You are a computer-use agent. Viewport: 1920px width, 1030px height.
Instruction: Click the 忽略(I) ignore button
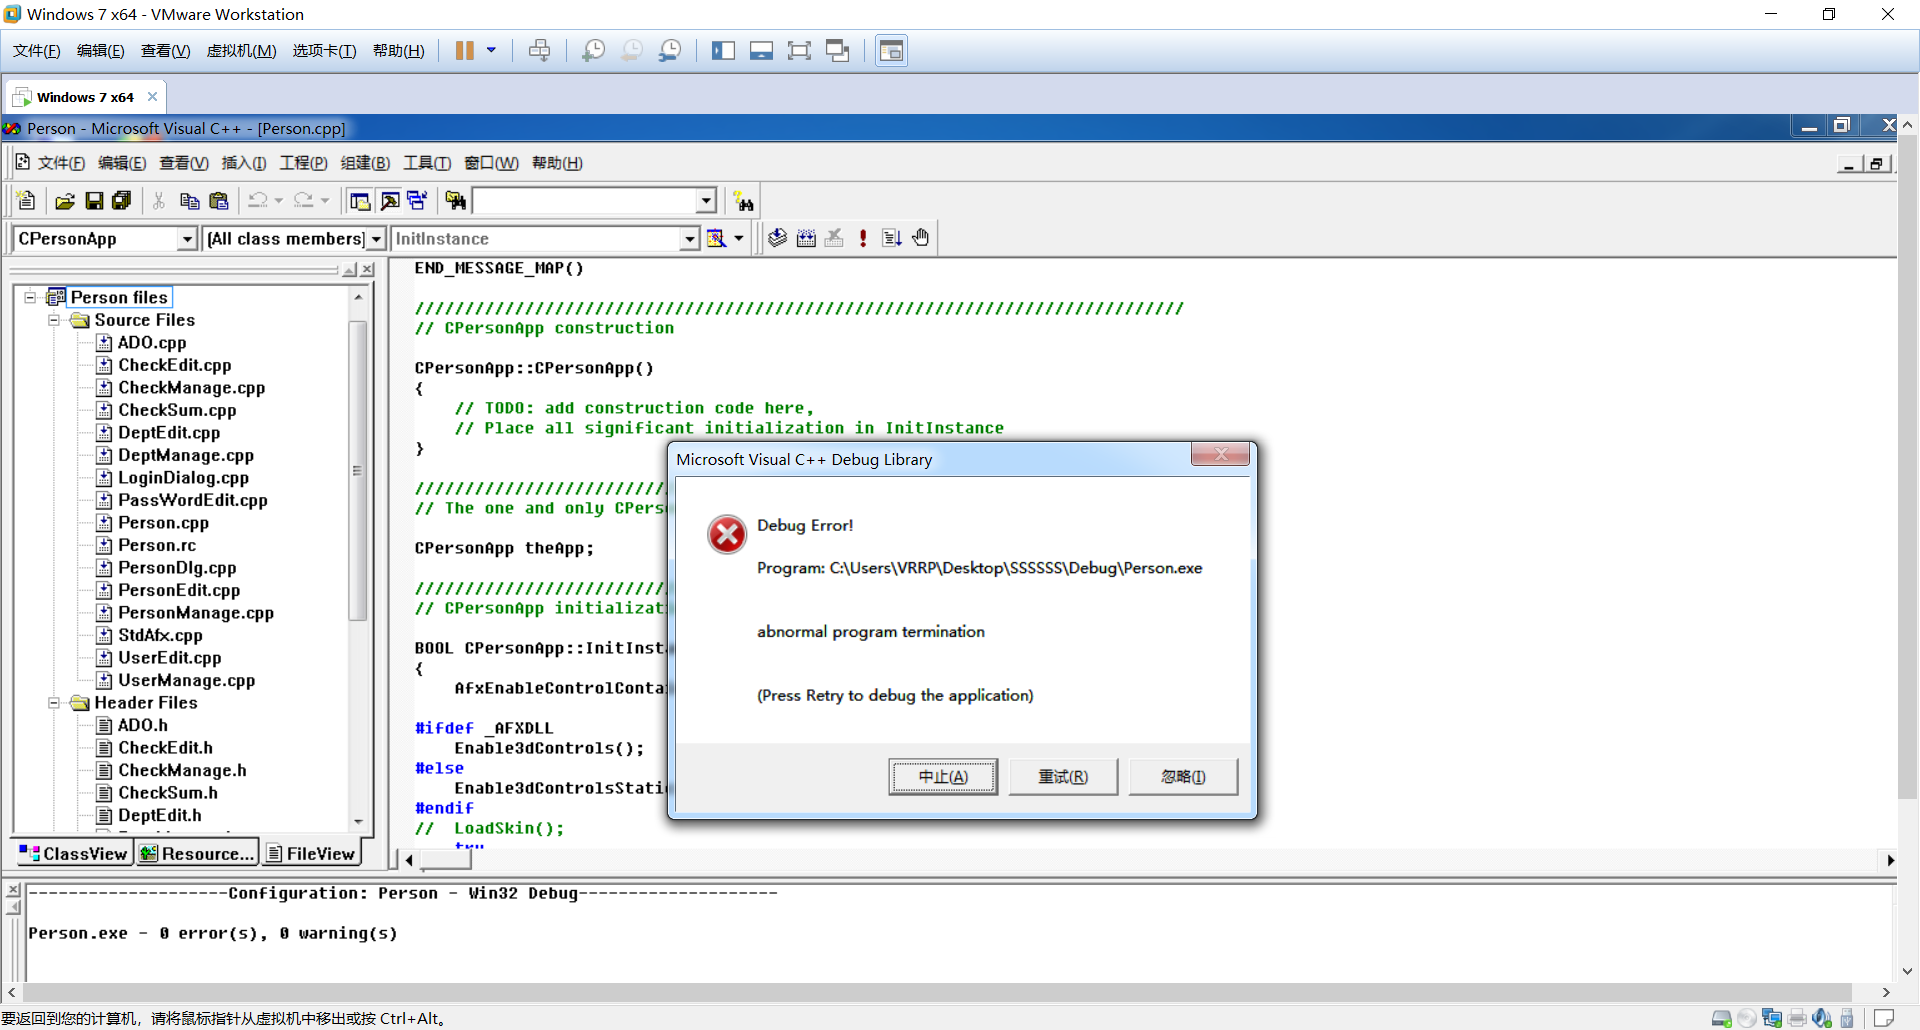point(1183,777)
